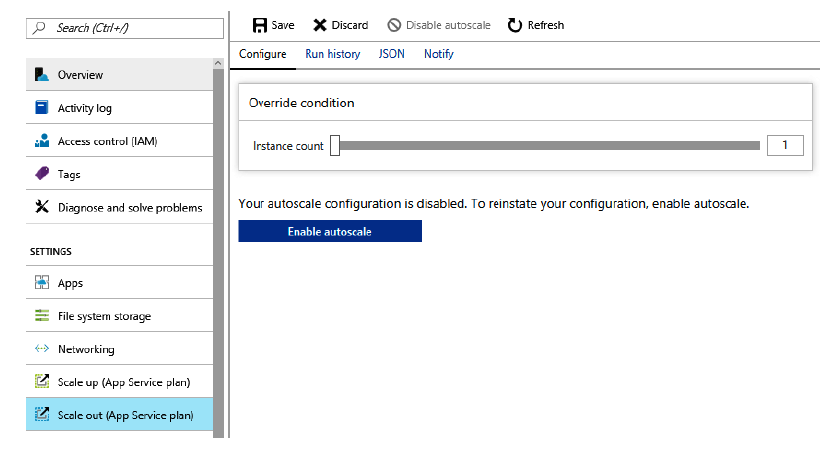Image resolution: width=837 pixels, height=451 pixels.
Task: Open Scale up (App Service plan)
Action: 123,381
